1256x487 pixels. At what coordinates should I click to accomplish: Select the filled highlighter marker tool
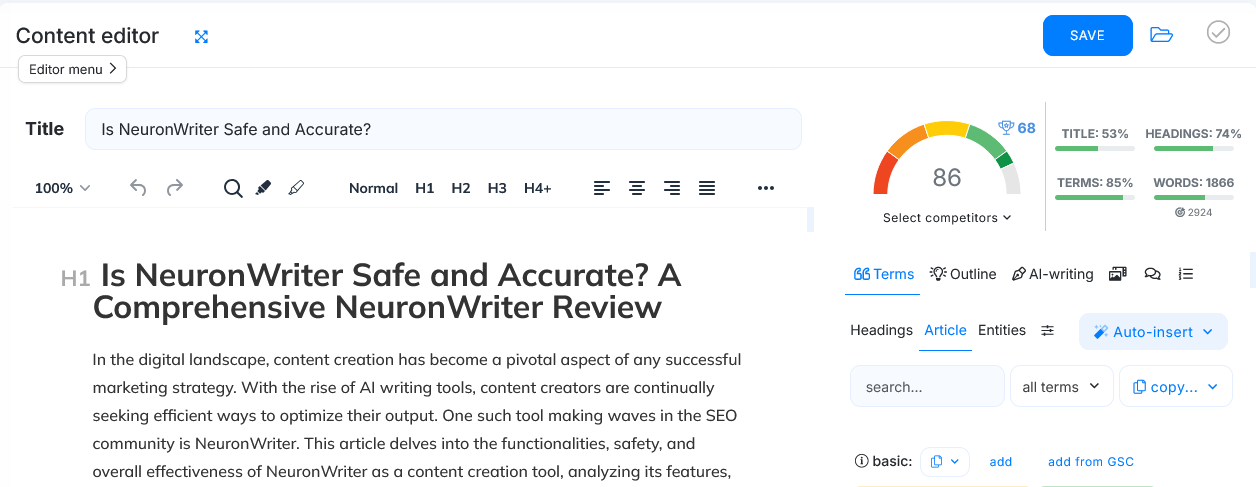tap(264, 188)
